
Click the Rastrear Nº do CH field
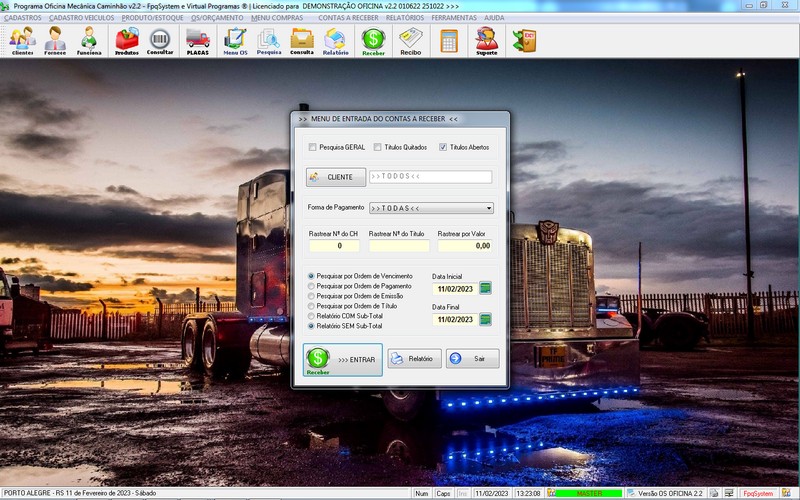pos(334,246)
